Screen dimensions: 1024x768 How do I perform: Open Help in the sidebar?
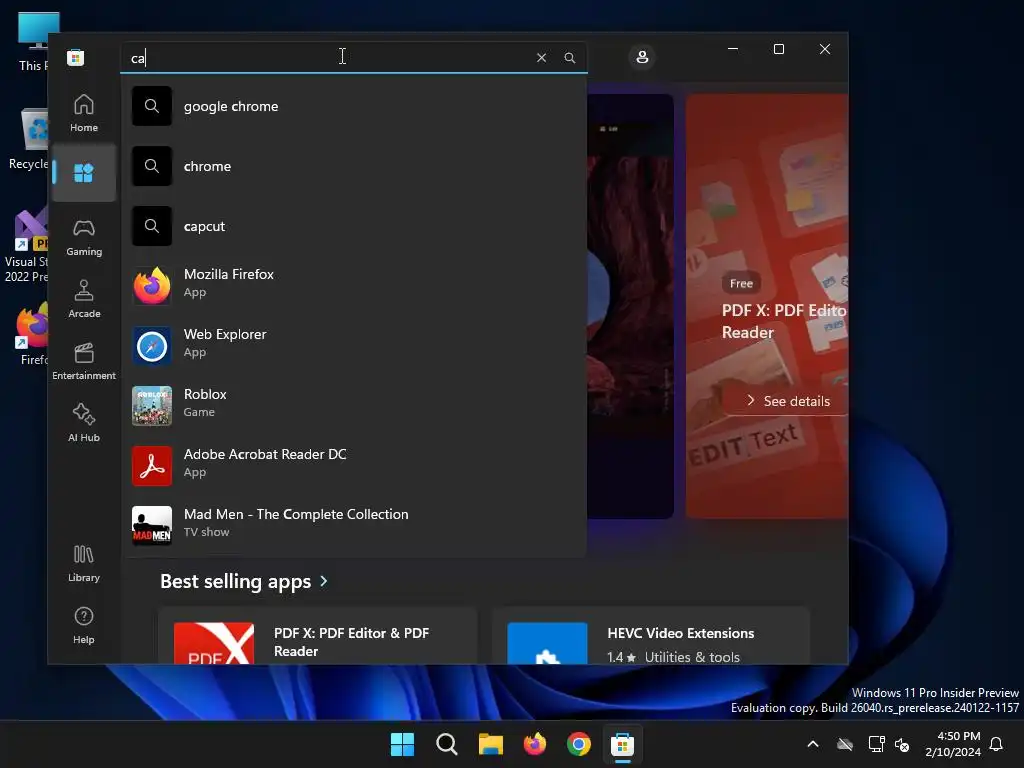click(84, 625)
